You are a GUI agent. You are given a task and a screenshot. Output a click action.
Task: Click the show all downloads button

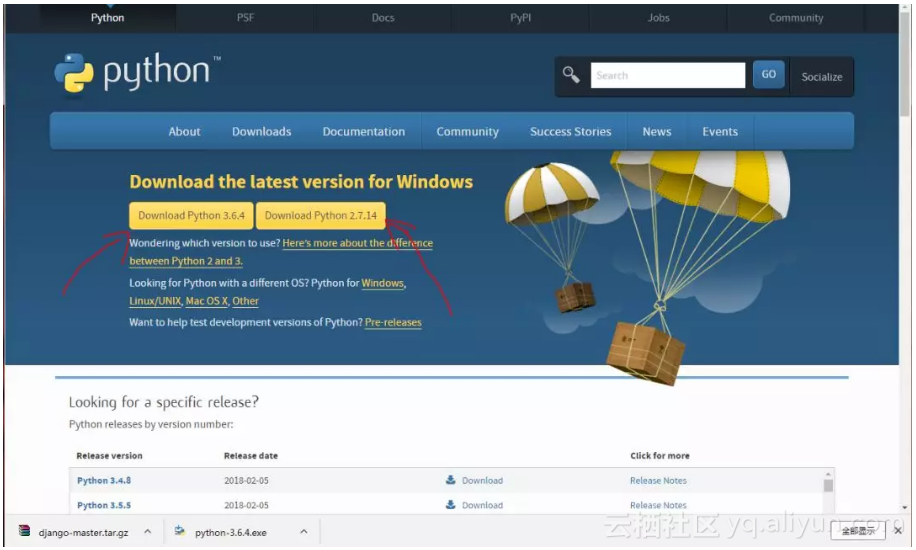(x=858, y=531)
